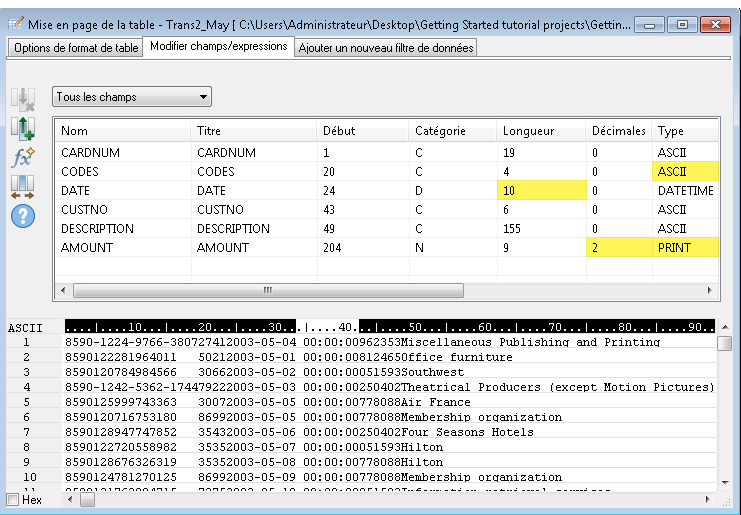Image resolution: width=741 pixels, height=515 pixels.
Task: Switch to 'Options de format de table' tab
Action: (76, 47)
